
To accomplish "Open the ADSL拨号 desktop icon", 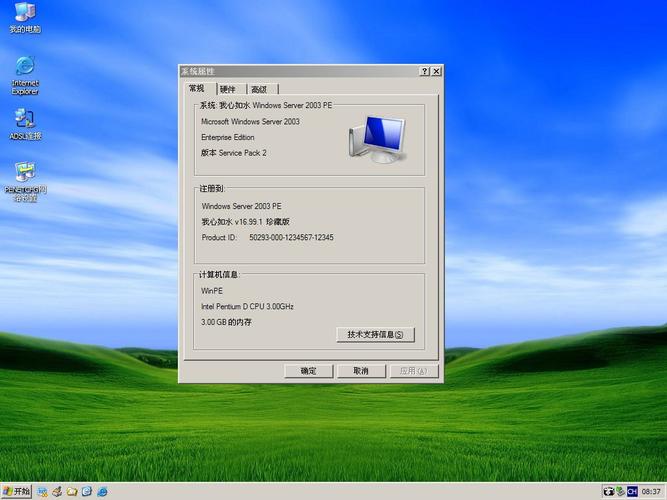I will tap(25, 124).
